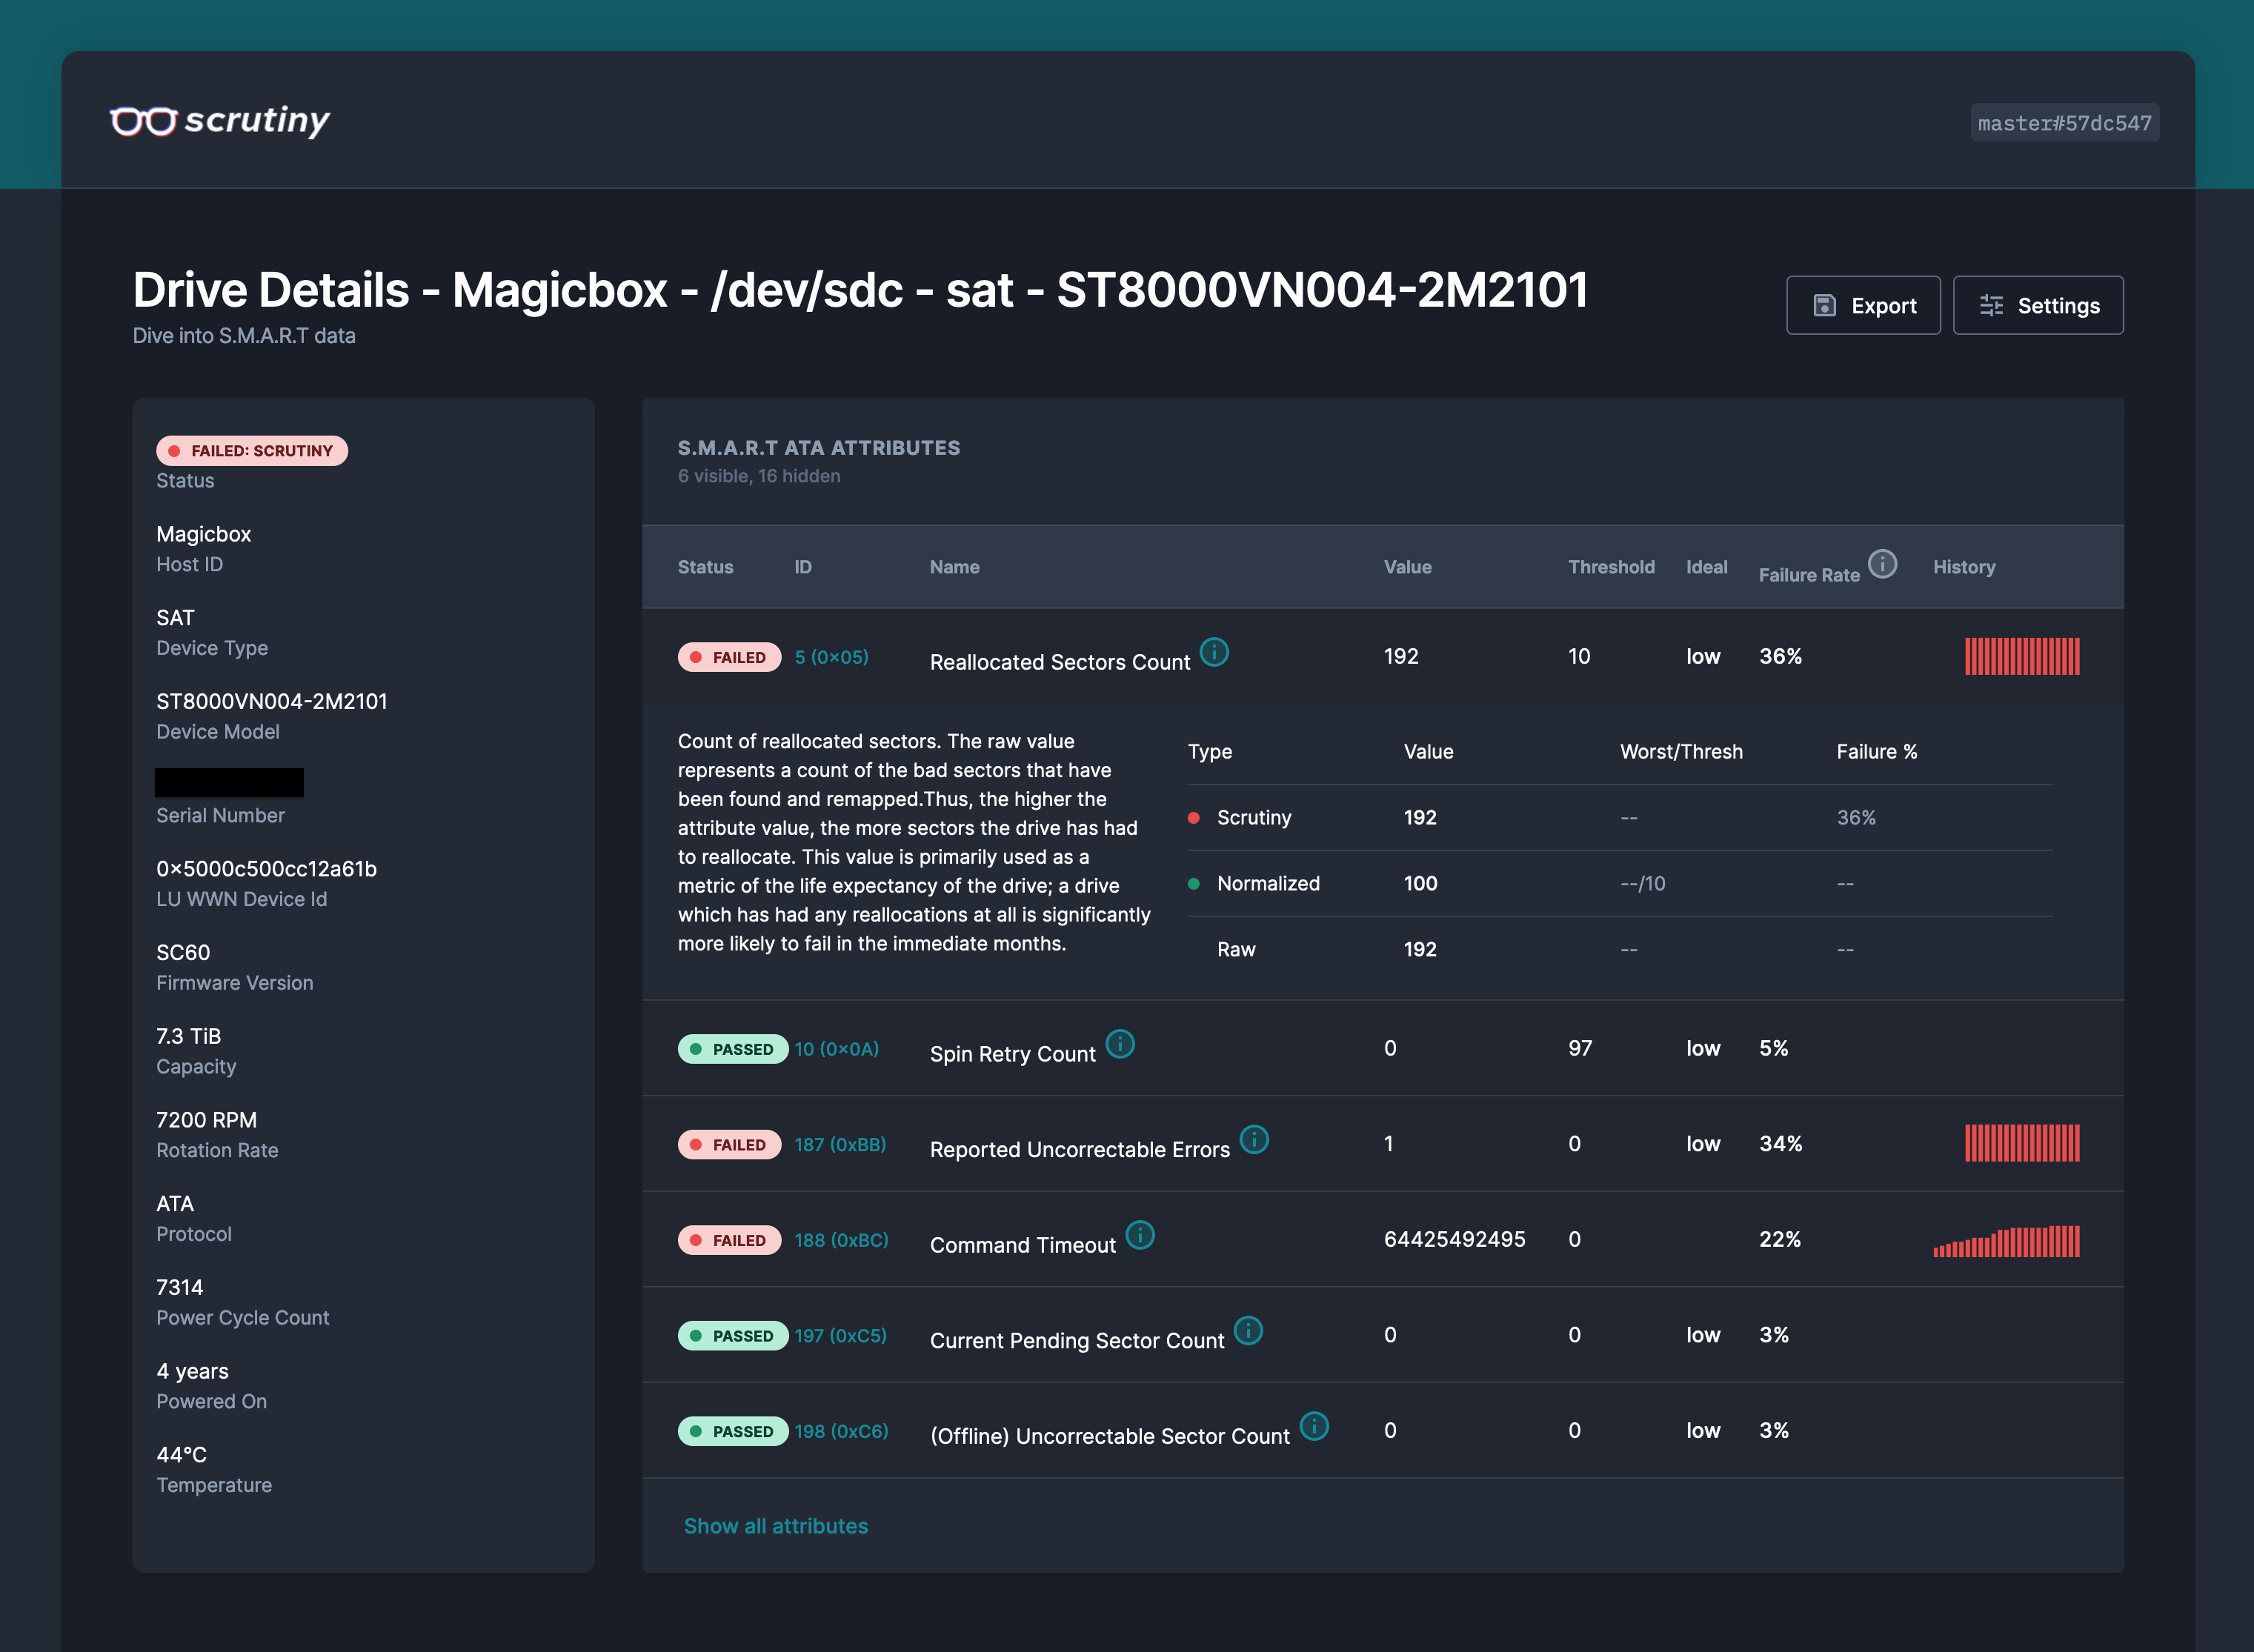Expand the Command Timeout attribute row

pyautogui.click(x=1382, y=1239)
